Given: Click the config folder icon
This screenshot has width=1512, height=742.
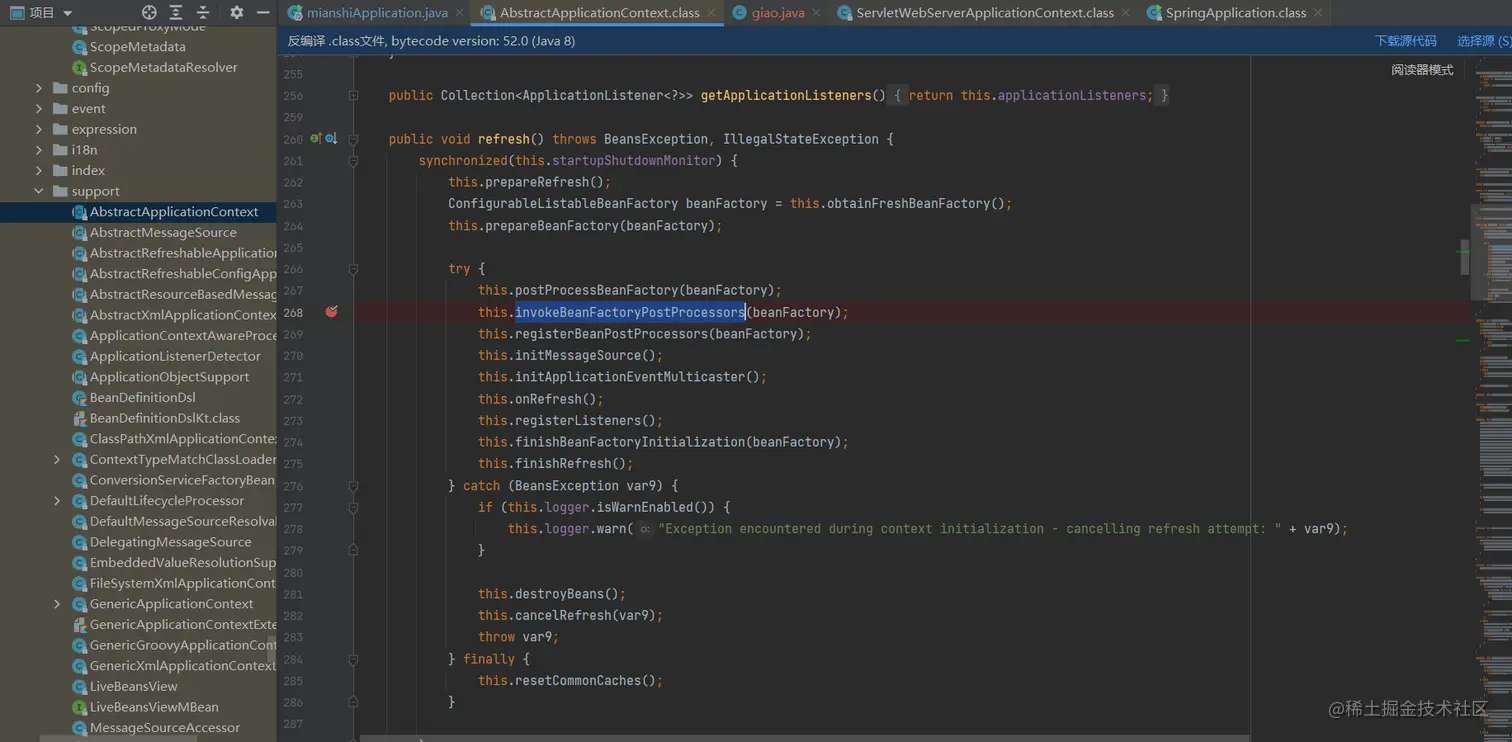Looking at the screenshot, I should click(x=60, y=88).
